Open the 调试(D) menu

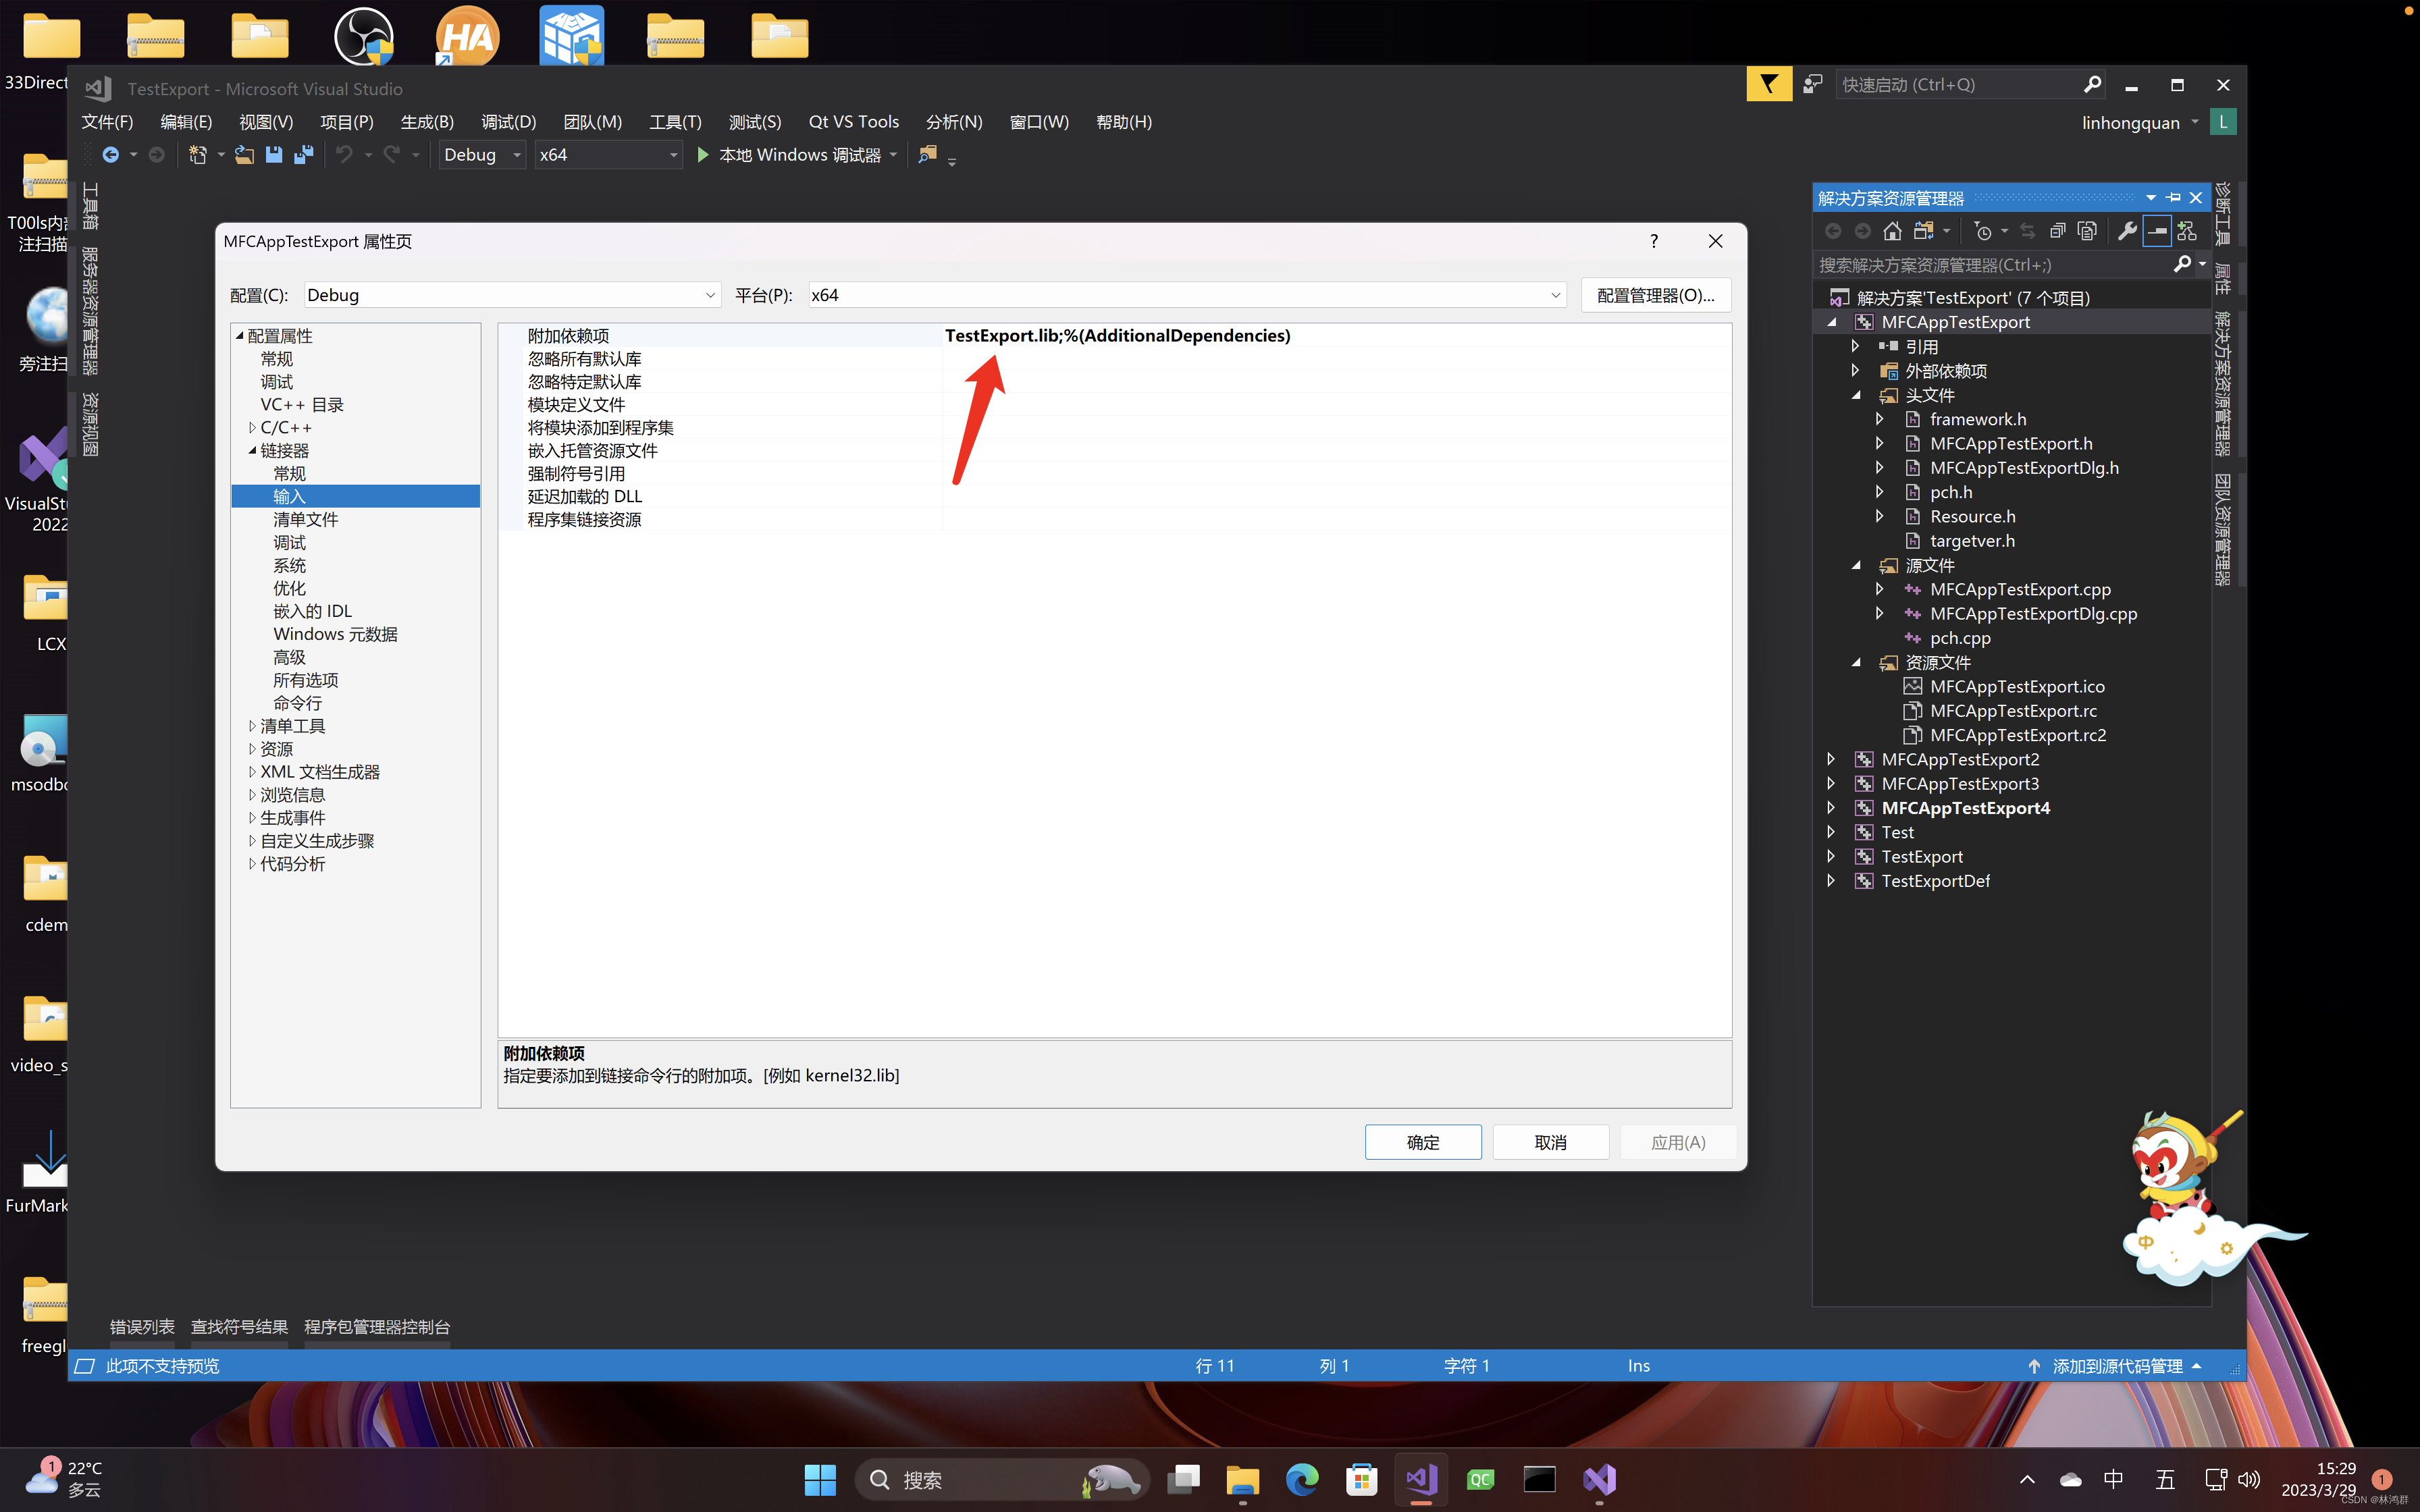(x=508, y=122)
